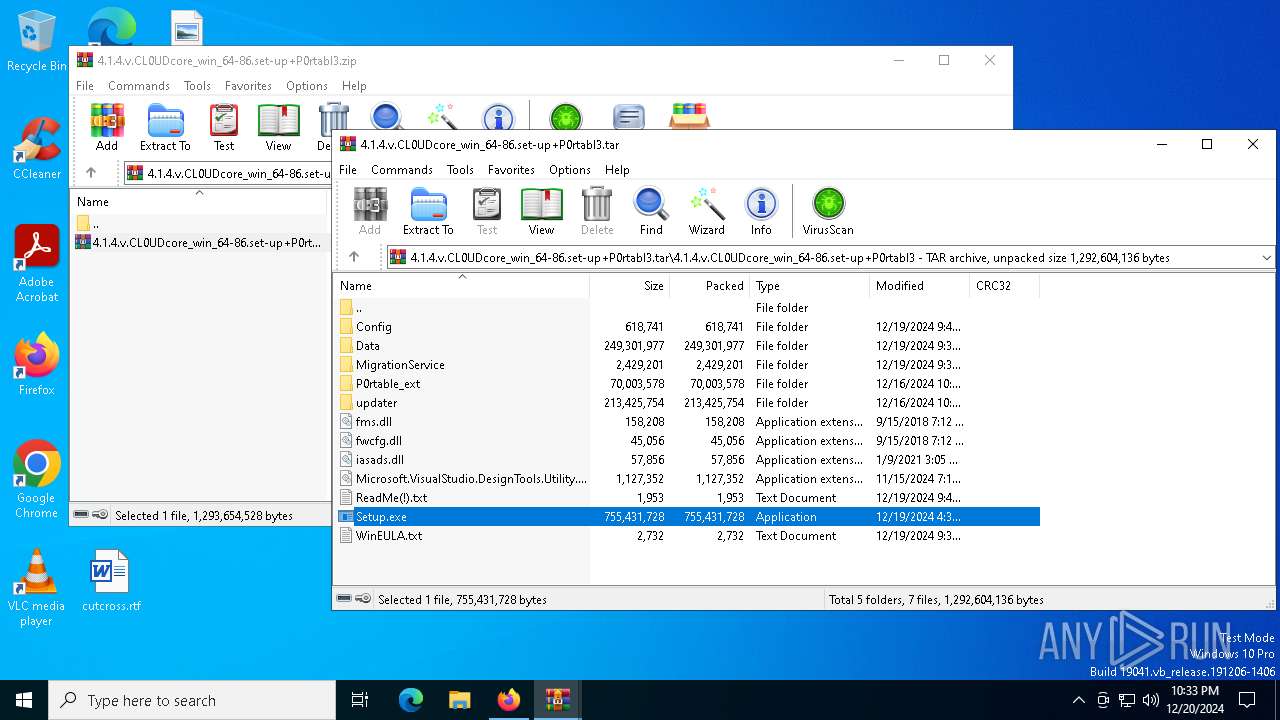Open Favorites menu in the tar window

click(x=511, y=170)
